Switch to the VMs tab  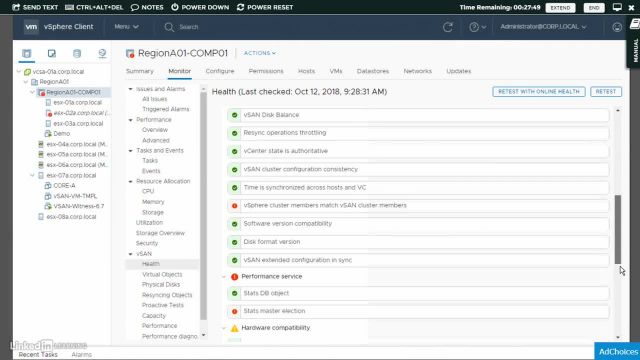coord(336,71)
